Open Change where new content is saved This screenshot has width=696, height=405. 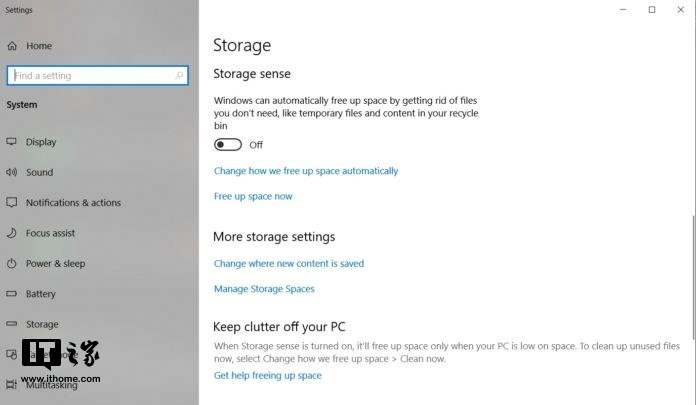click(289, 263)
